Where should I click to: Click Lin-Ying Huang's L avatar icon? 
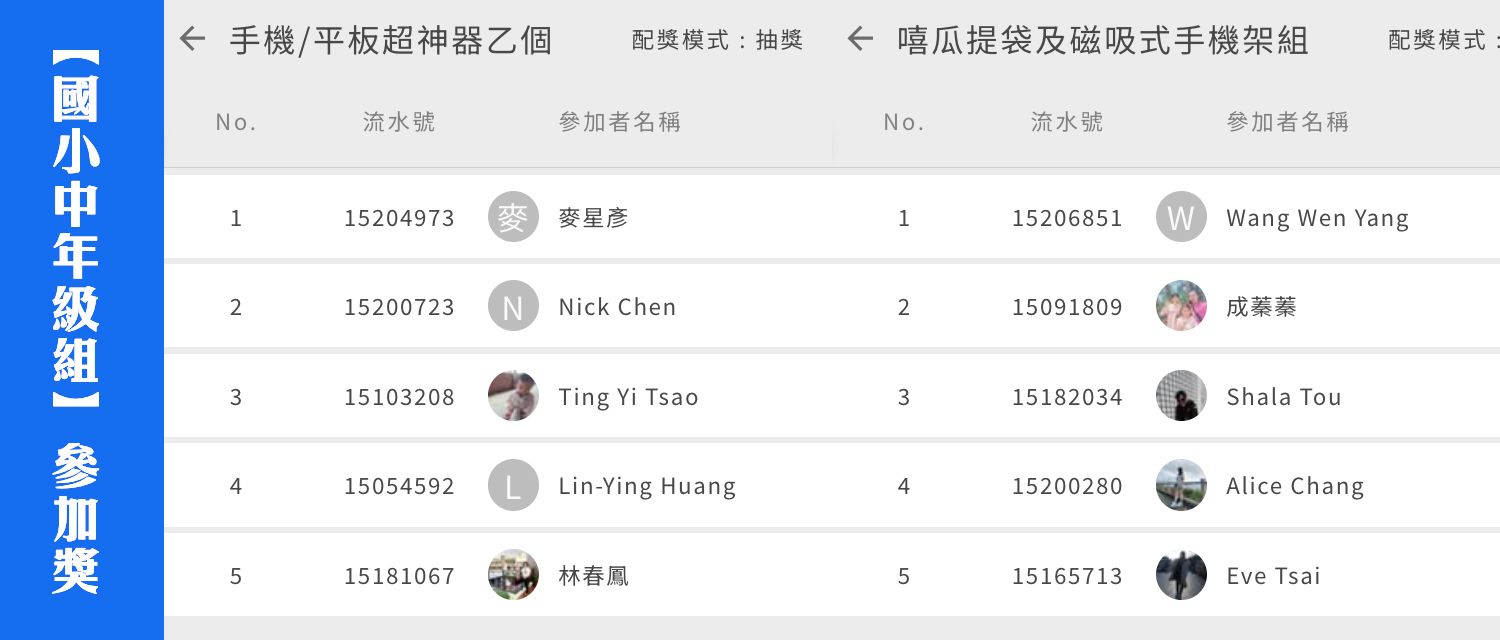click(513, 486)
